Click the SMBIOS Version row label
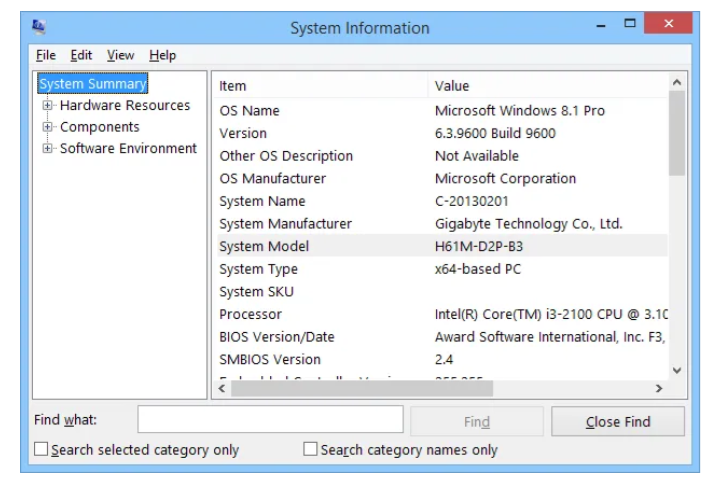Viewport: 720px width, 479px height. pyautogui.click(x=270, y=359)
